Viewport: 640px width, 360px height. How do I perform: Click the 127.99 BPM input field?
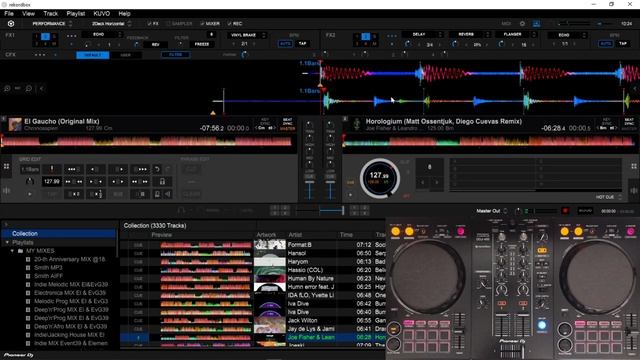click(x=52, y=182)
